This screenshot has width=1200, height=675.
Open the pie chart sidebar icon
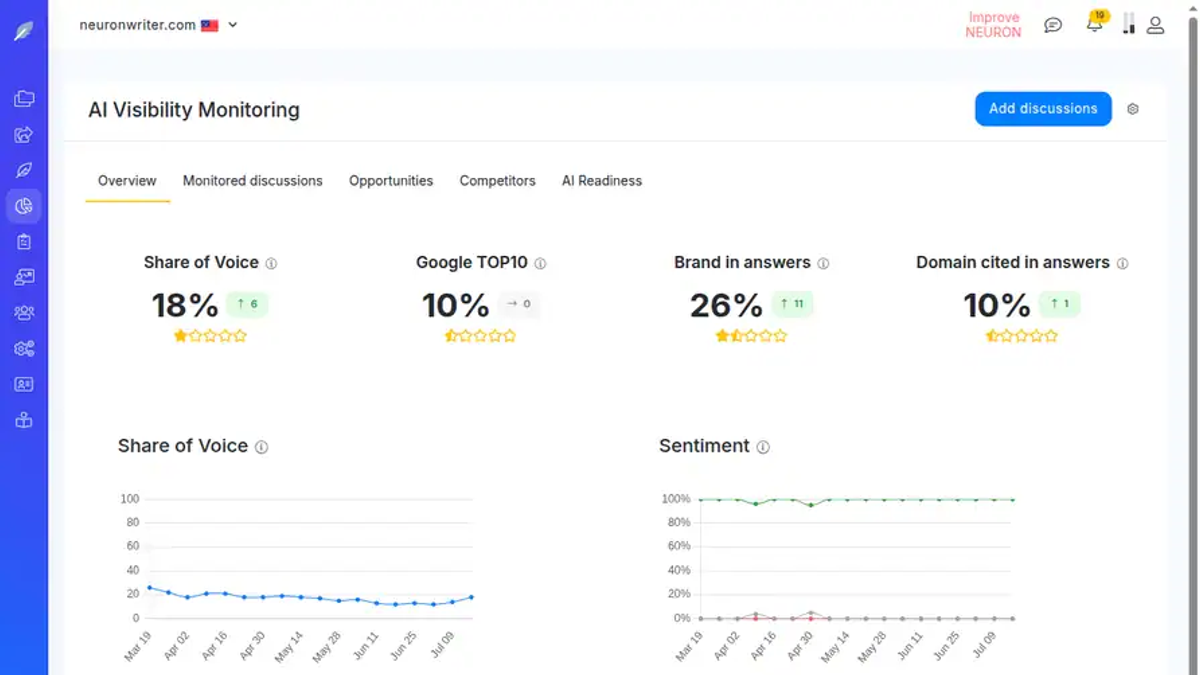(24, 206)
